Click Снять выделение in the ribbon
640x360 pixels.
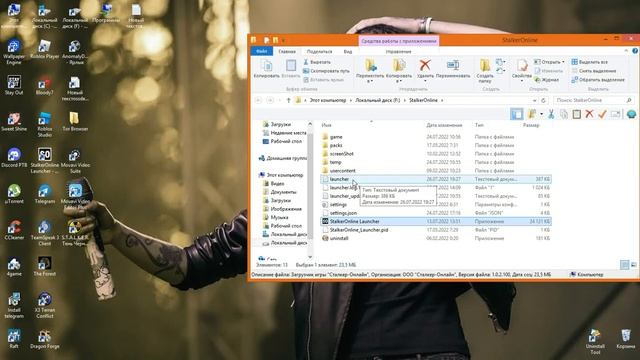point(593,71)
